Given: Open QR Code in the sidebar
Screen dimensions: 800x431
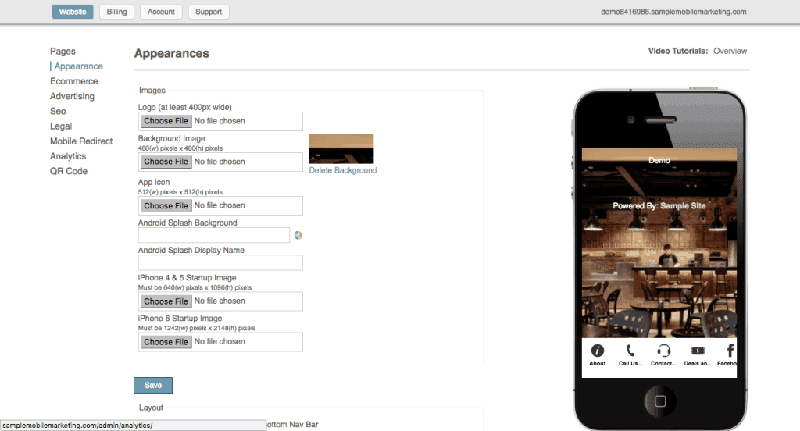Looking at the screenshot, I should pyautogui.click(x=68, y=171).
